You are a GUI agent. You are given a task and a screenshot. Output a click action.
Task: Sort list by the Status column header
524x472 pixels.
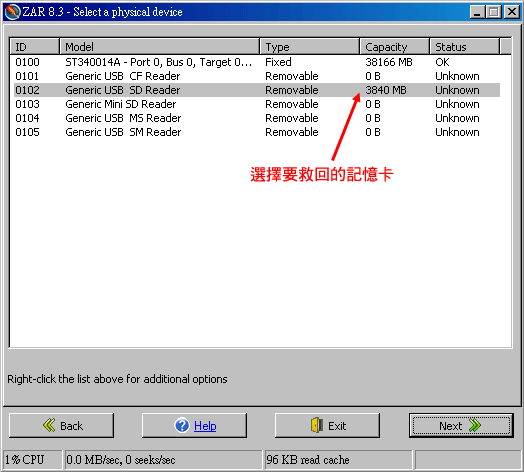click(465, 46)
